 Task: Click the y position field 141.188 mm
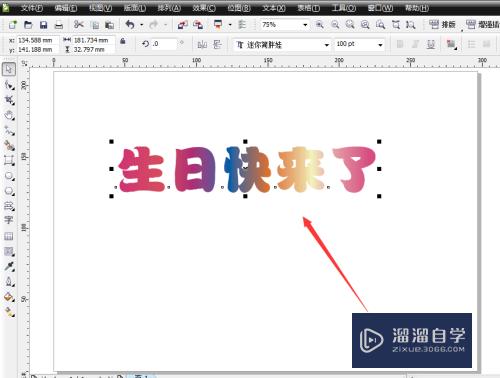[38, 50]
